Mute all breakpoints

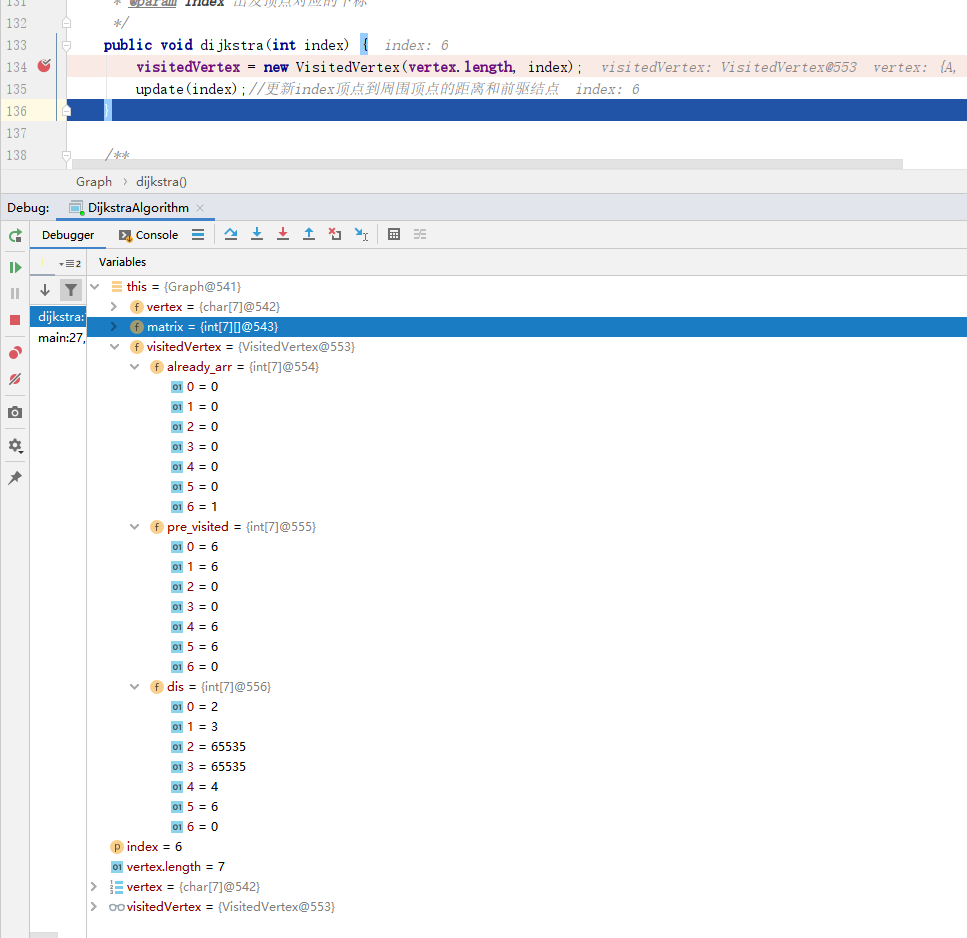15,379
